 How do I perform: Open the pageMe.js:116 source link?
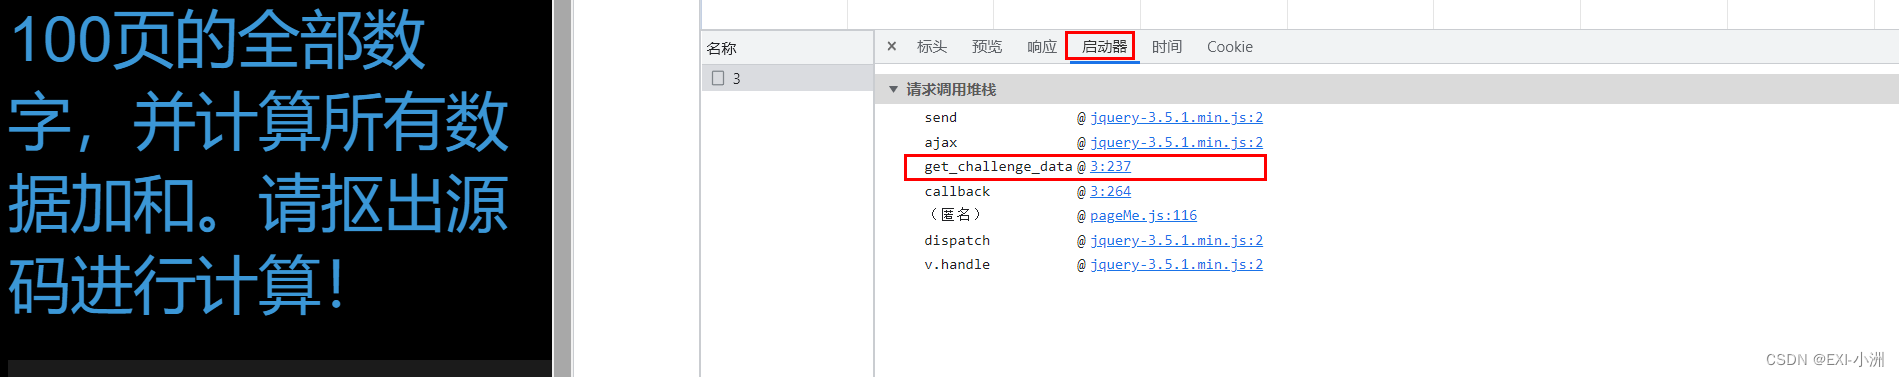pos(1143,215)
